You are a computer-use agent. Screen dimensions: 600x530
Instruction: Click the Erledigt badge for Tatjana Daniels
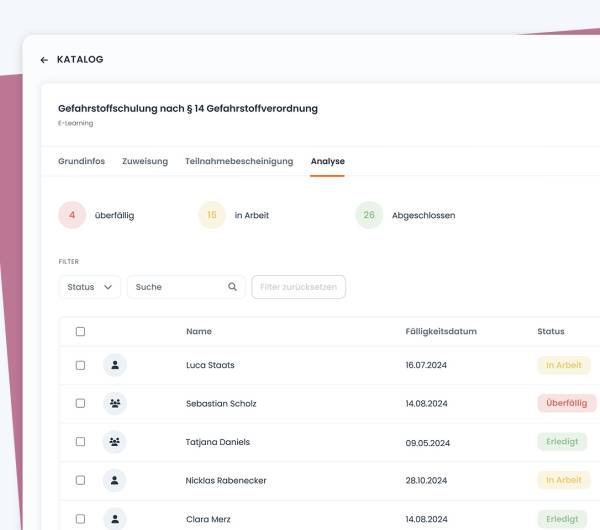click(x=562, y=442)
